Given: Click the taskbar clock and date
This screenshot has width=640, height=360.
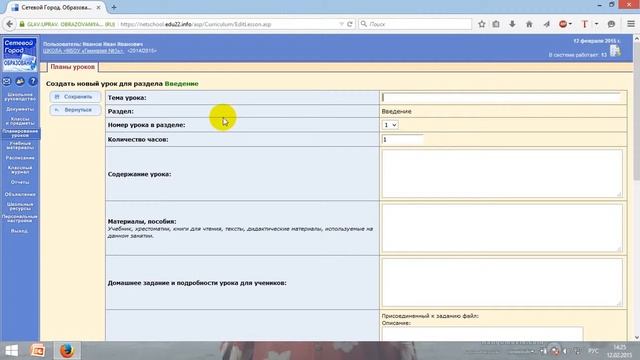Looking at the screenshot, I should [x=619, y=351].
